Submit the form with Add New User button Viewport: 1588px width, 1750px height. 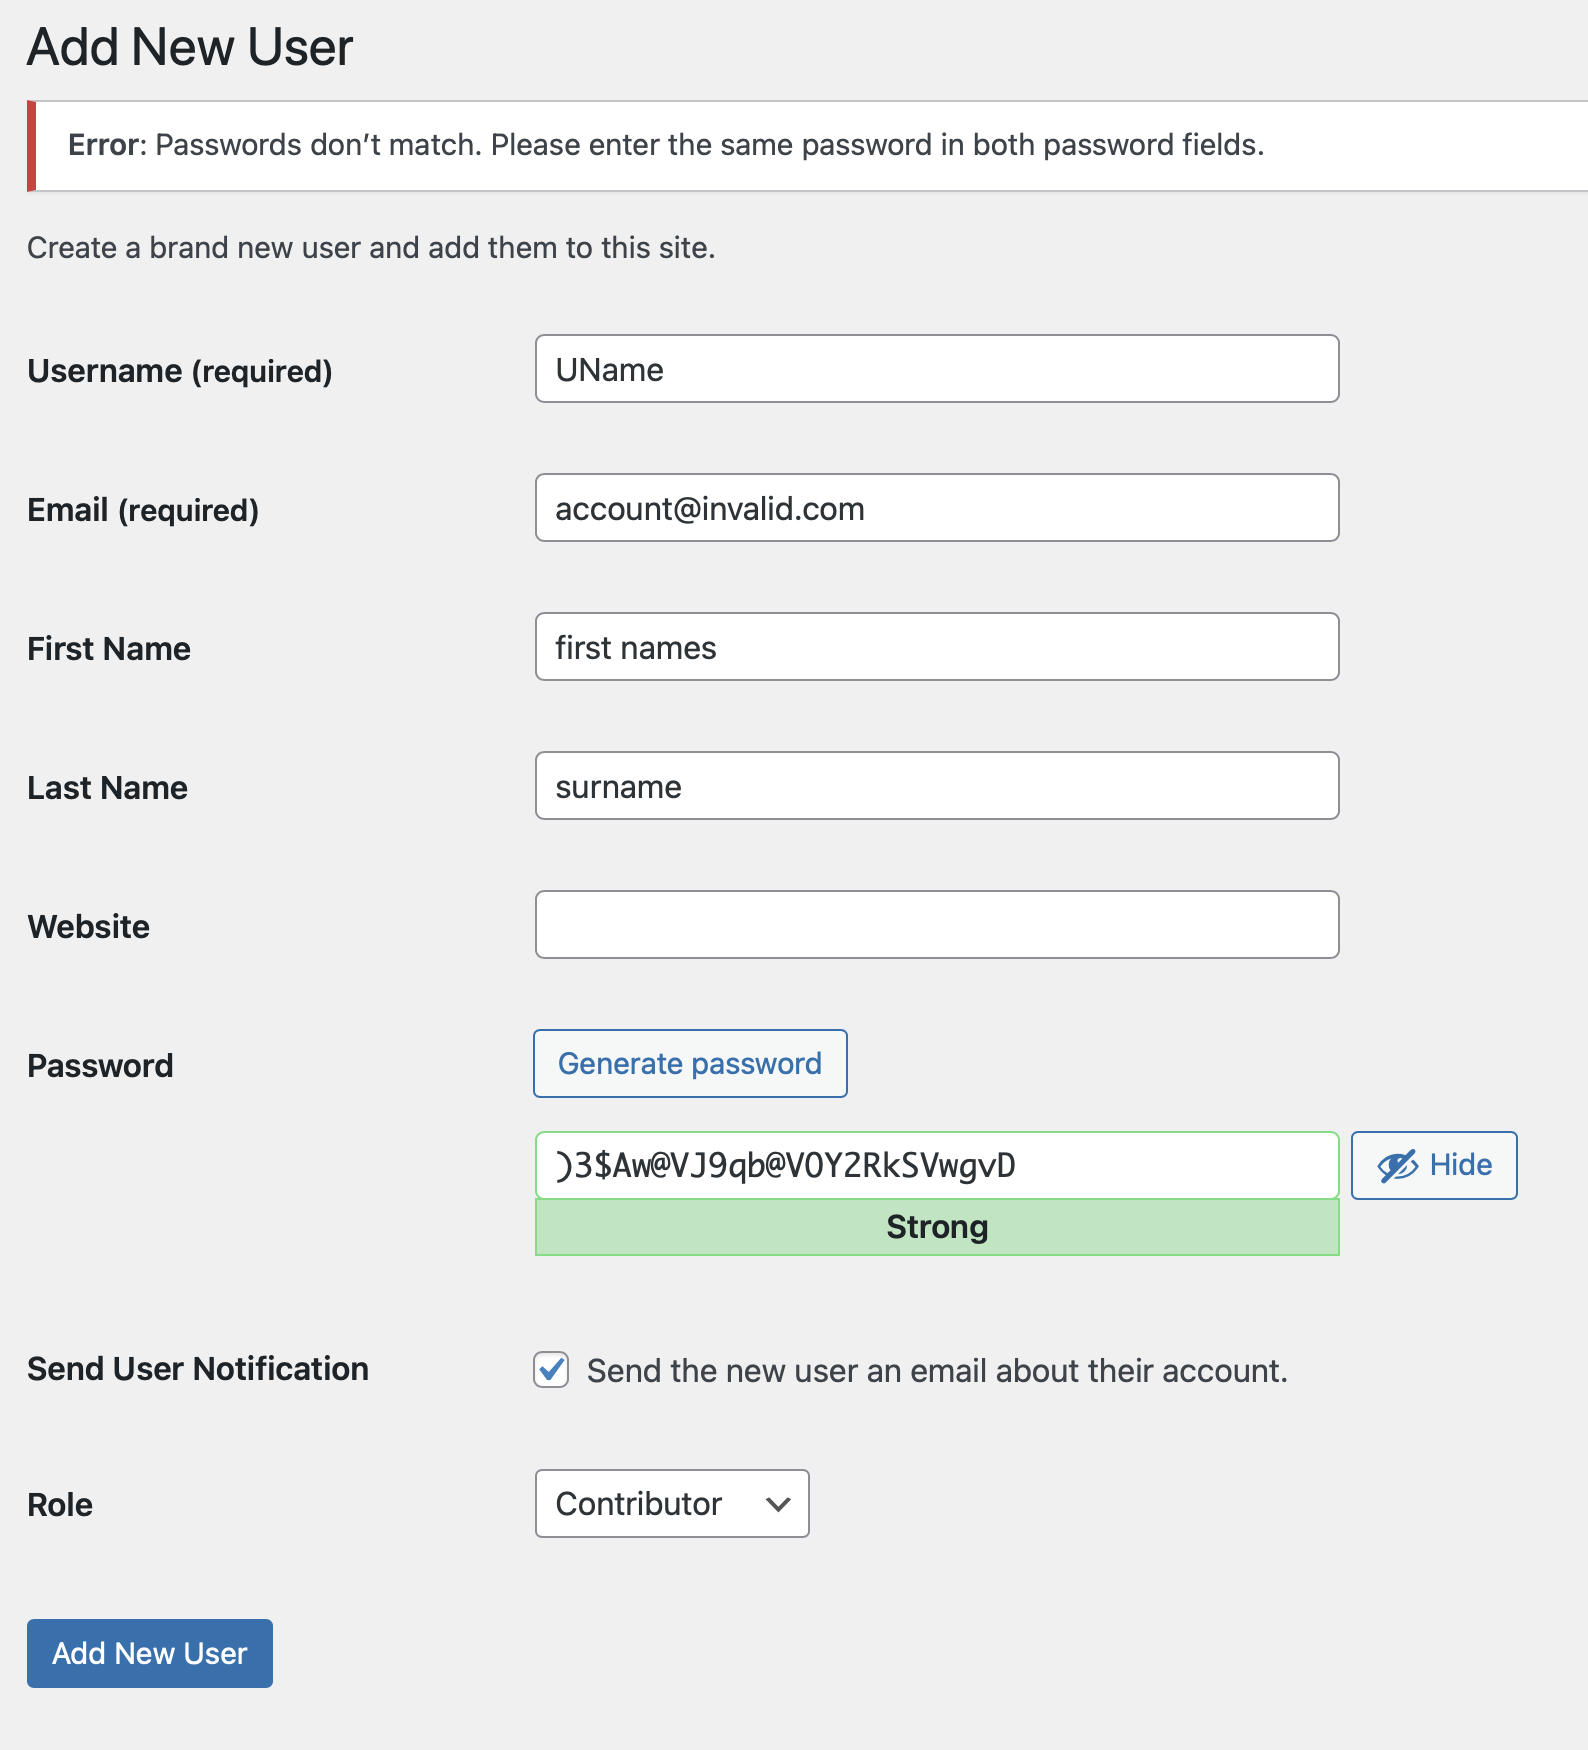point(150,1654)
